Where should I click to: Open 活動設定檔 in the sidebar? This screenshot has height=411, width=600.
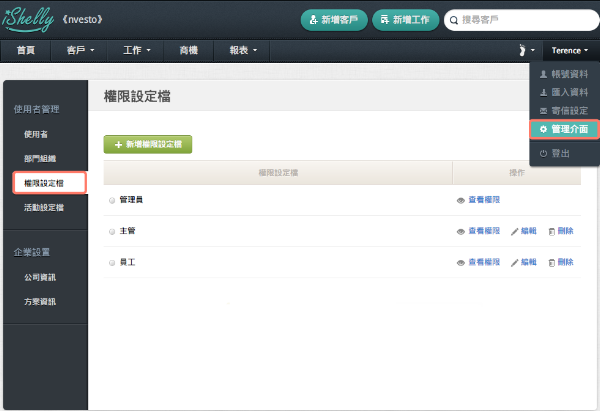[x=44, y=207]
